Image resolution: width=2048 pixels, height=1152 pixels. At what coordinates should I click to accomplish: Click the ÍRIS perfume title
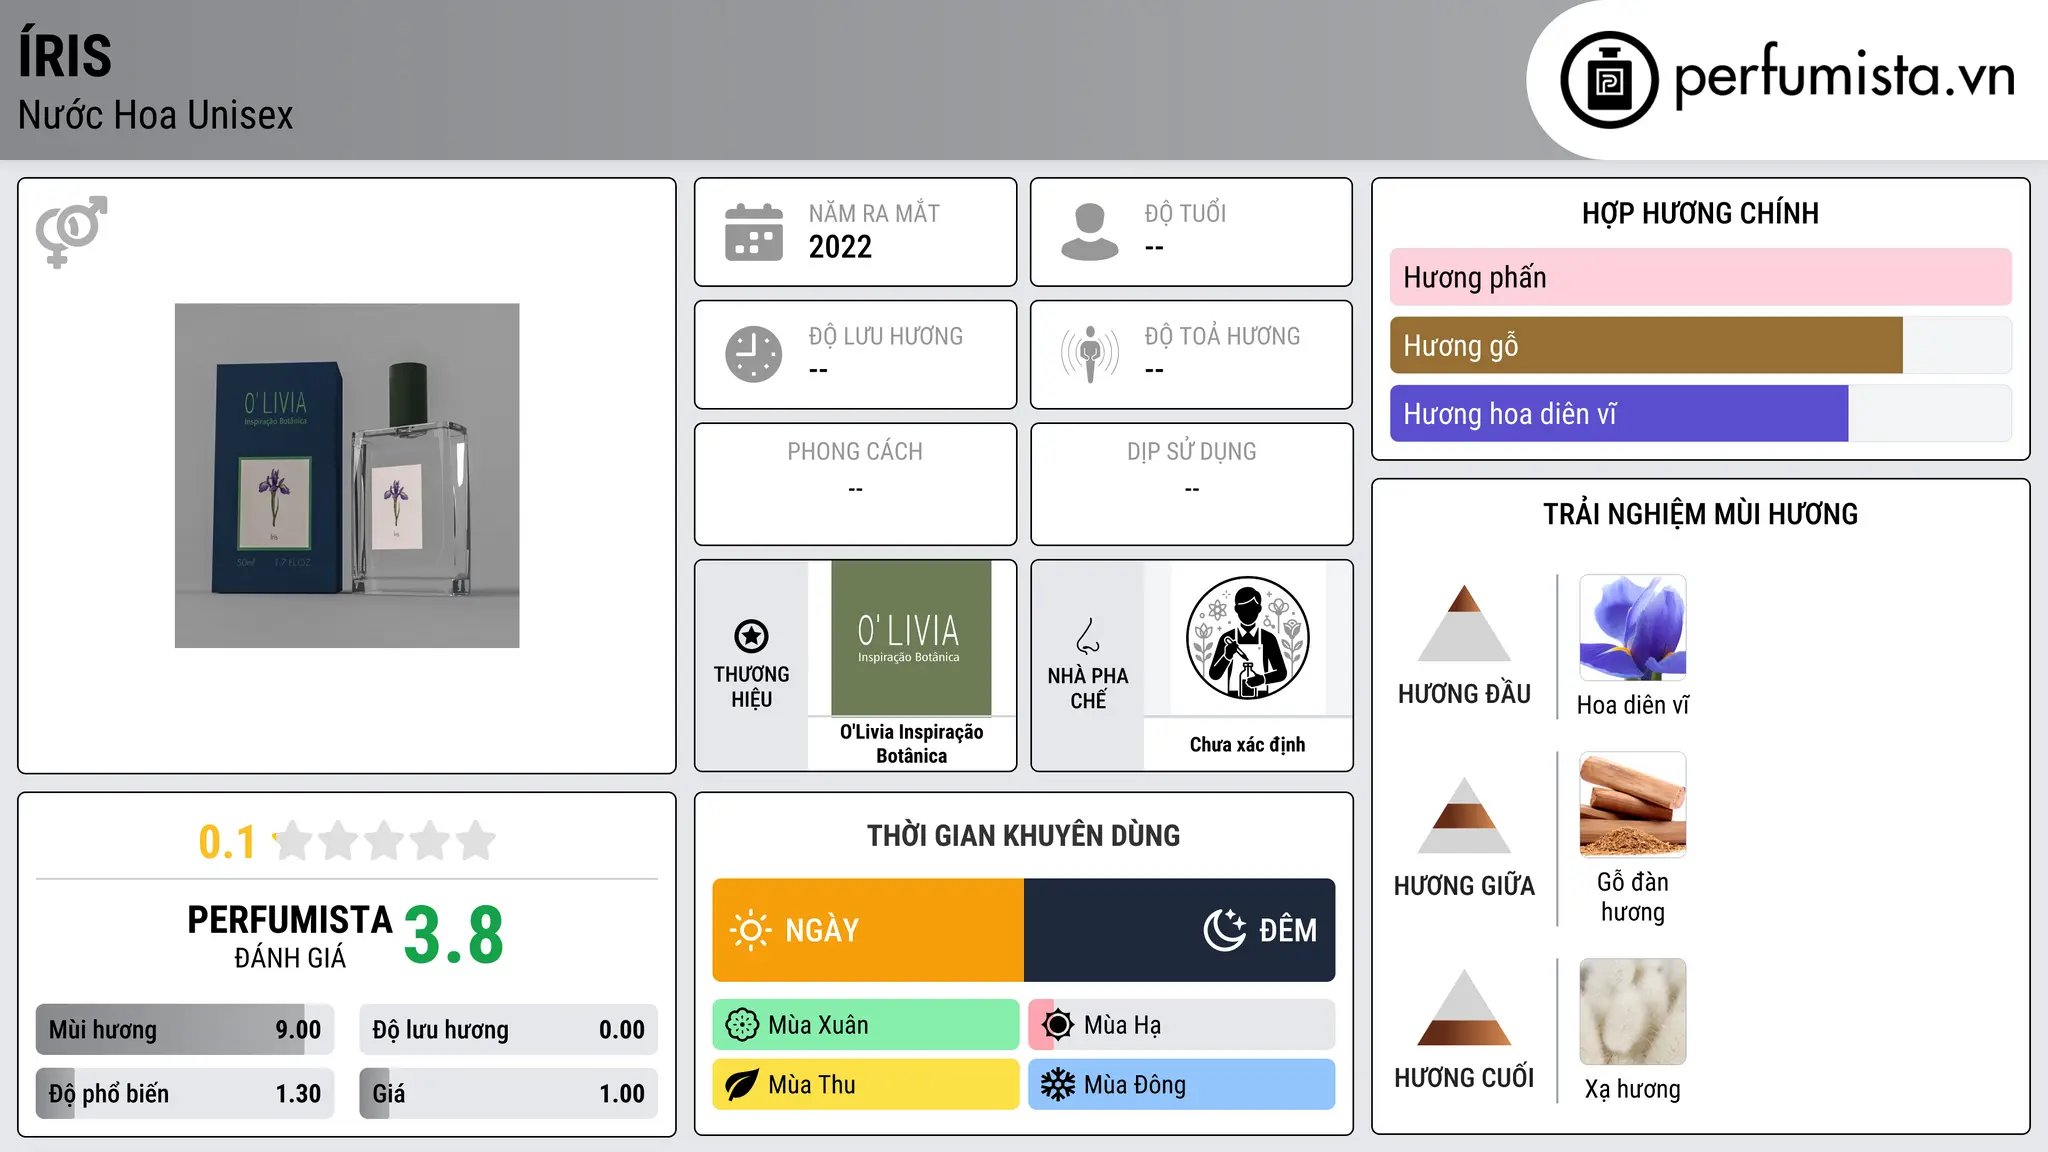65,55
